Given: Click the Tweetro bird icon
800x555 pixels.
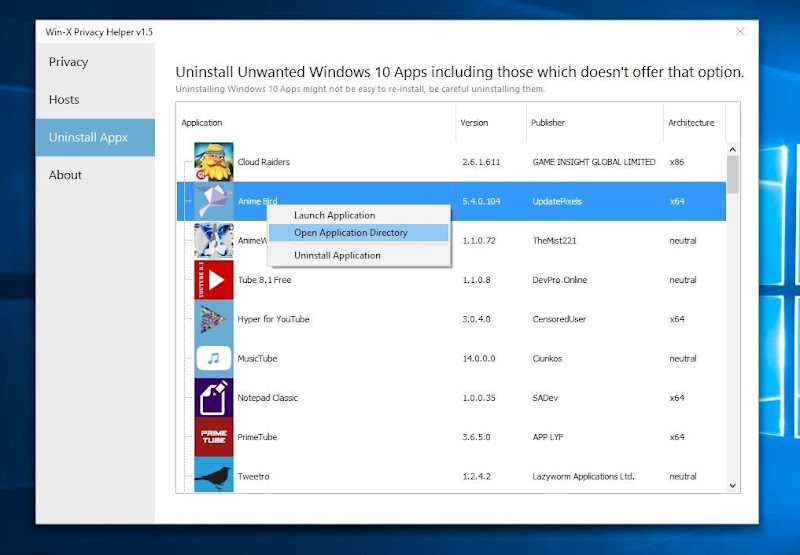Looking at the screenshot, I should pos(214,475).
